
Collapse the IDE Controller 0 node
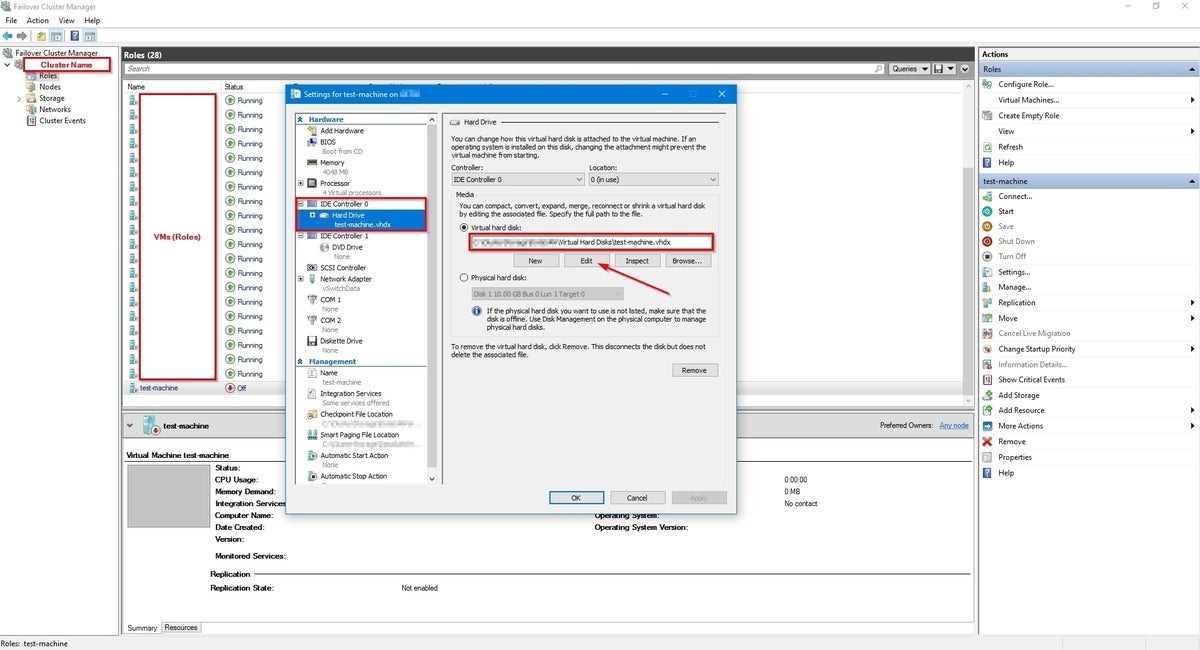[301, 204]
